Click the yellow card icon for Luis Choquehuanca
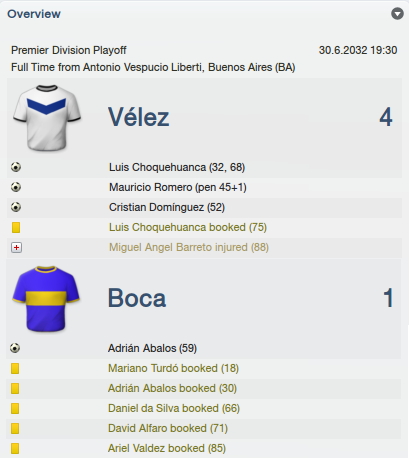The height and width of the screenshot is (458, 409). pyautogui.click(x=16, y=227)
